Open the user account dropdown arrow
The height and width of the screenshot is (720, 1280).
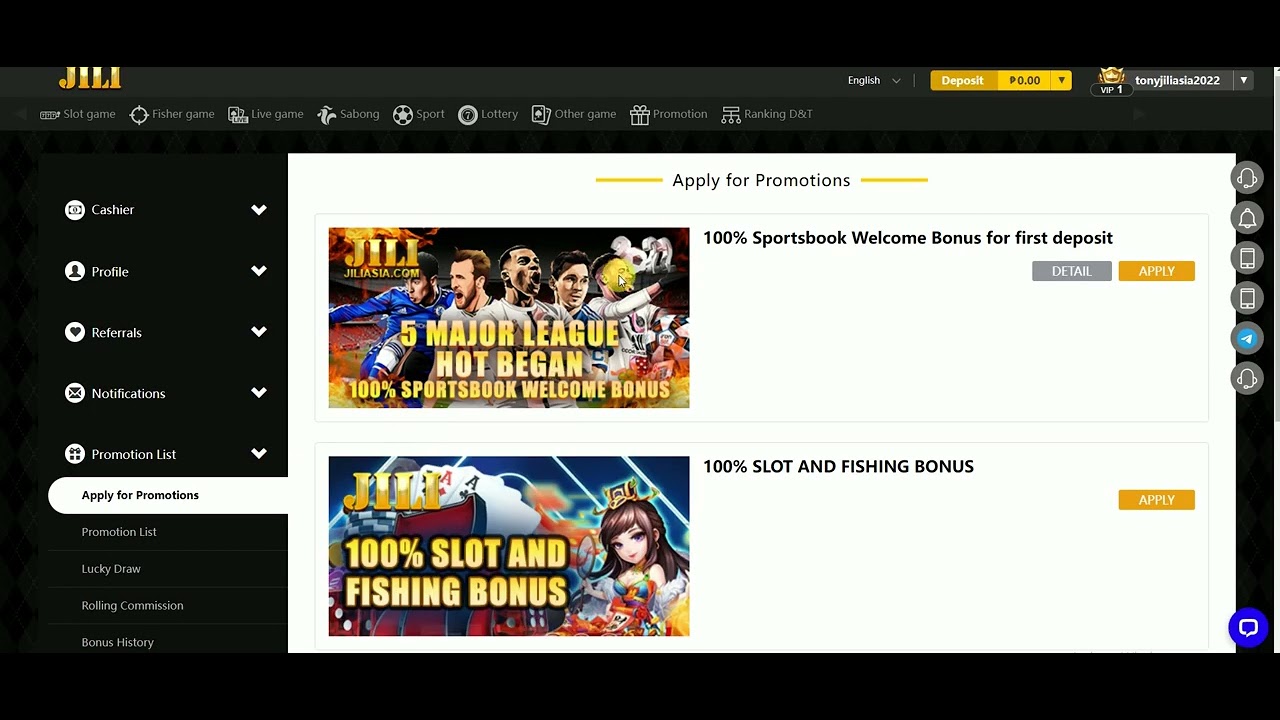click(x=1244, y=80)
